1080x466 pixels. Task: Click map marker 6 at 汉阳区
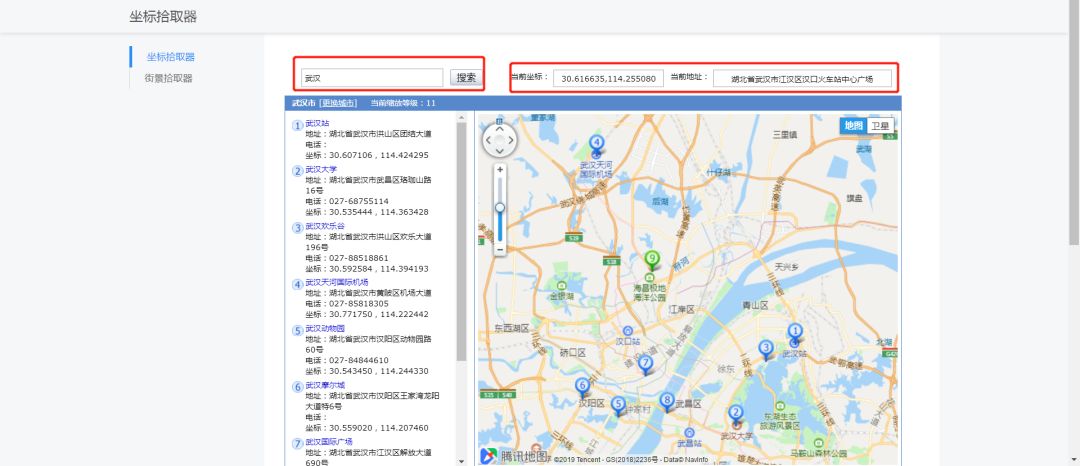583,387
